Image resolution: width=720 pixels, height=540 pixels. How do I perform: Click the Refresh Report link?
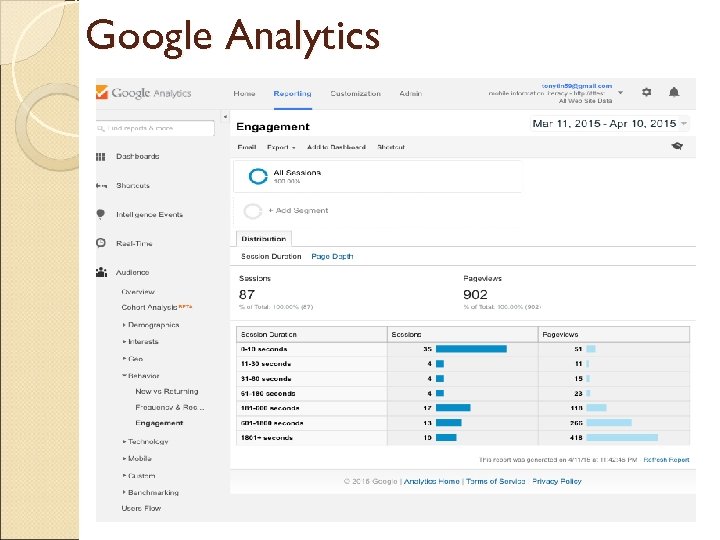pos(668,460)
